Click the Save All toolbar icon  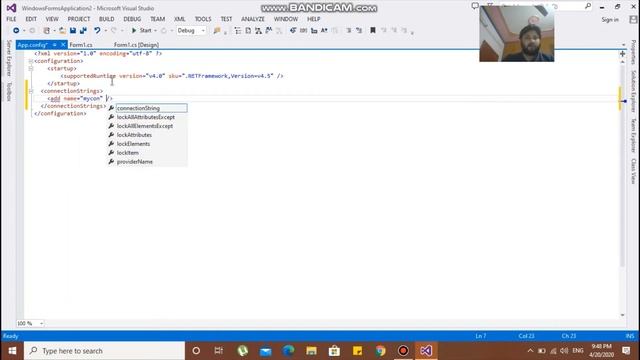coord(83,31)
